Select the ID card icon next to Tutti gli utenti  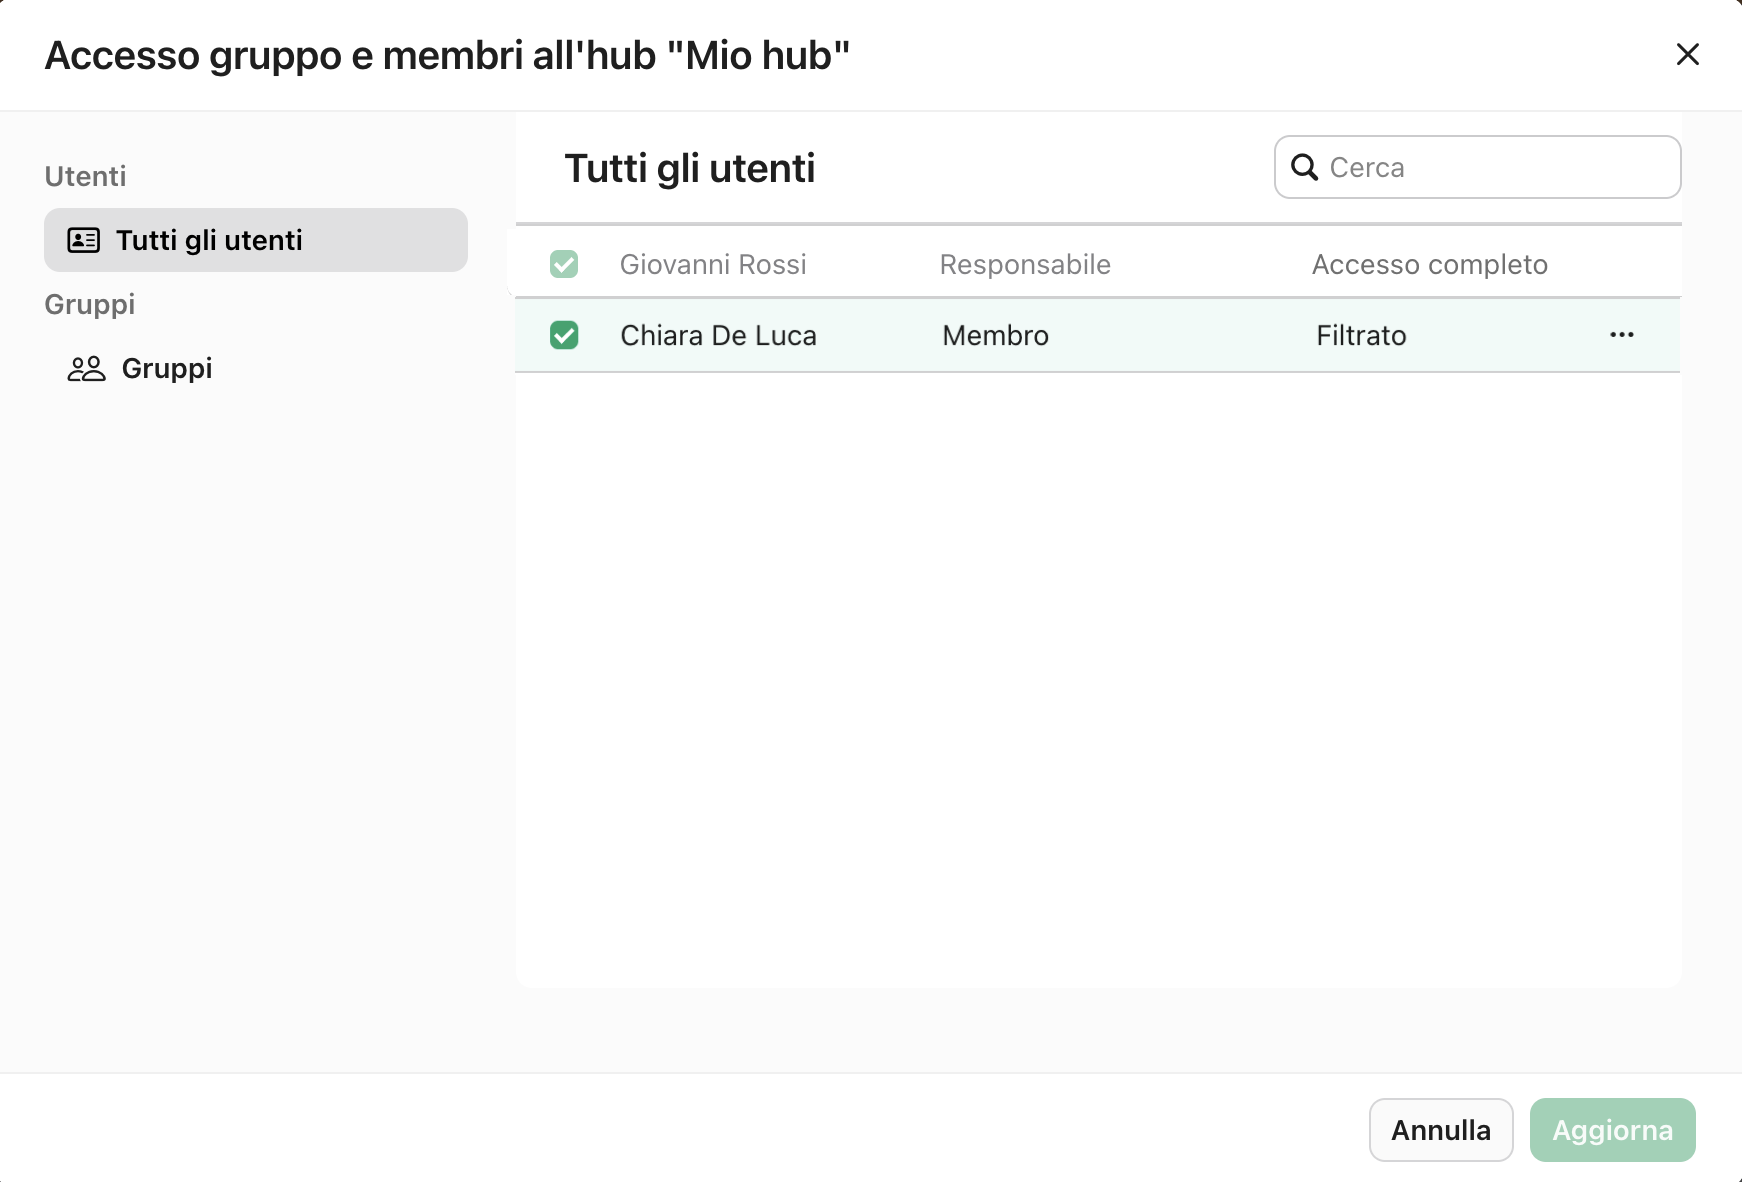pyautogui.click(x=85, y=240)
